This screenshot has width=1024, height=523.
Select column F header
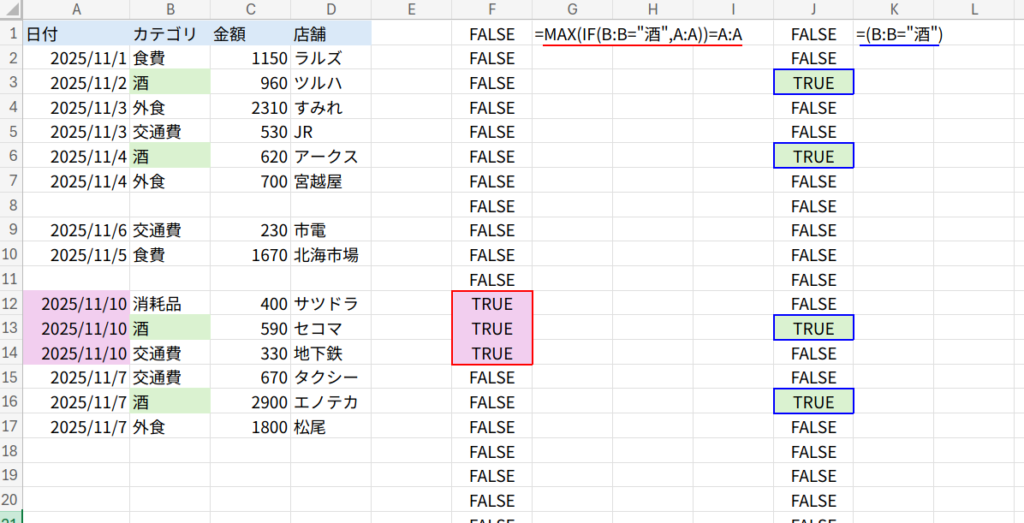(x=491, y=8)
